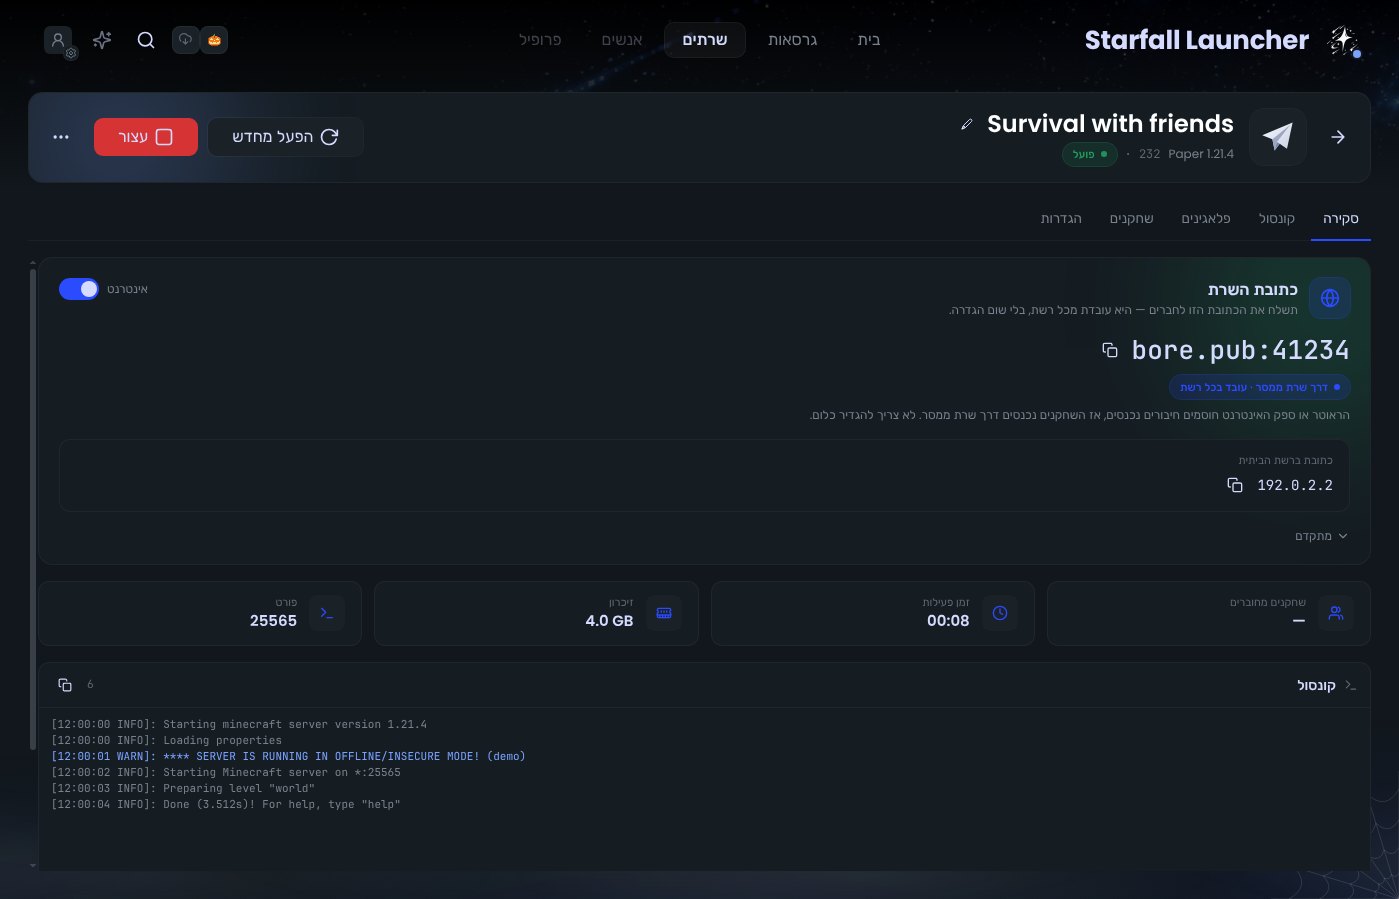Switch to the הגדרות settings tab
1399x899 pixels.
tap(1061, 219)
